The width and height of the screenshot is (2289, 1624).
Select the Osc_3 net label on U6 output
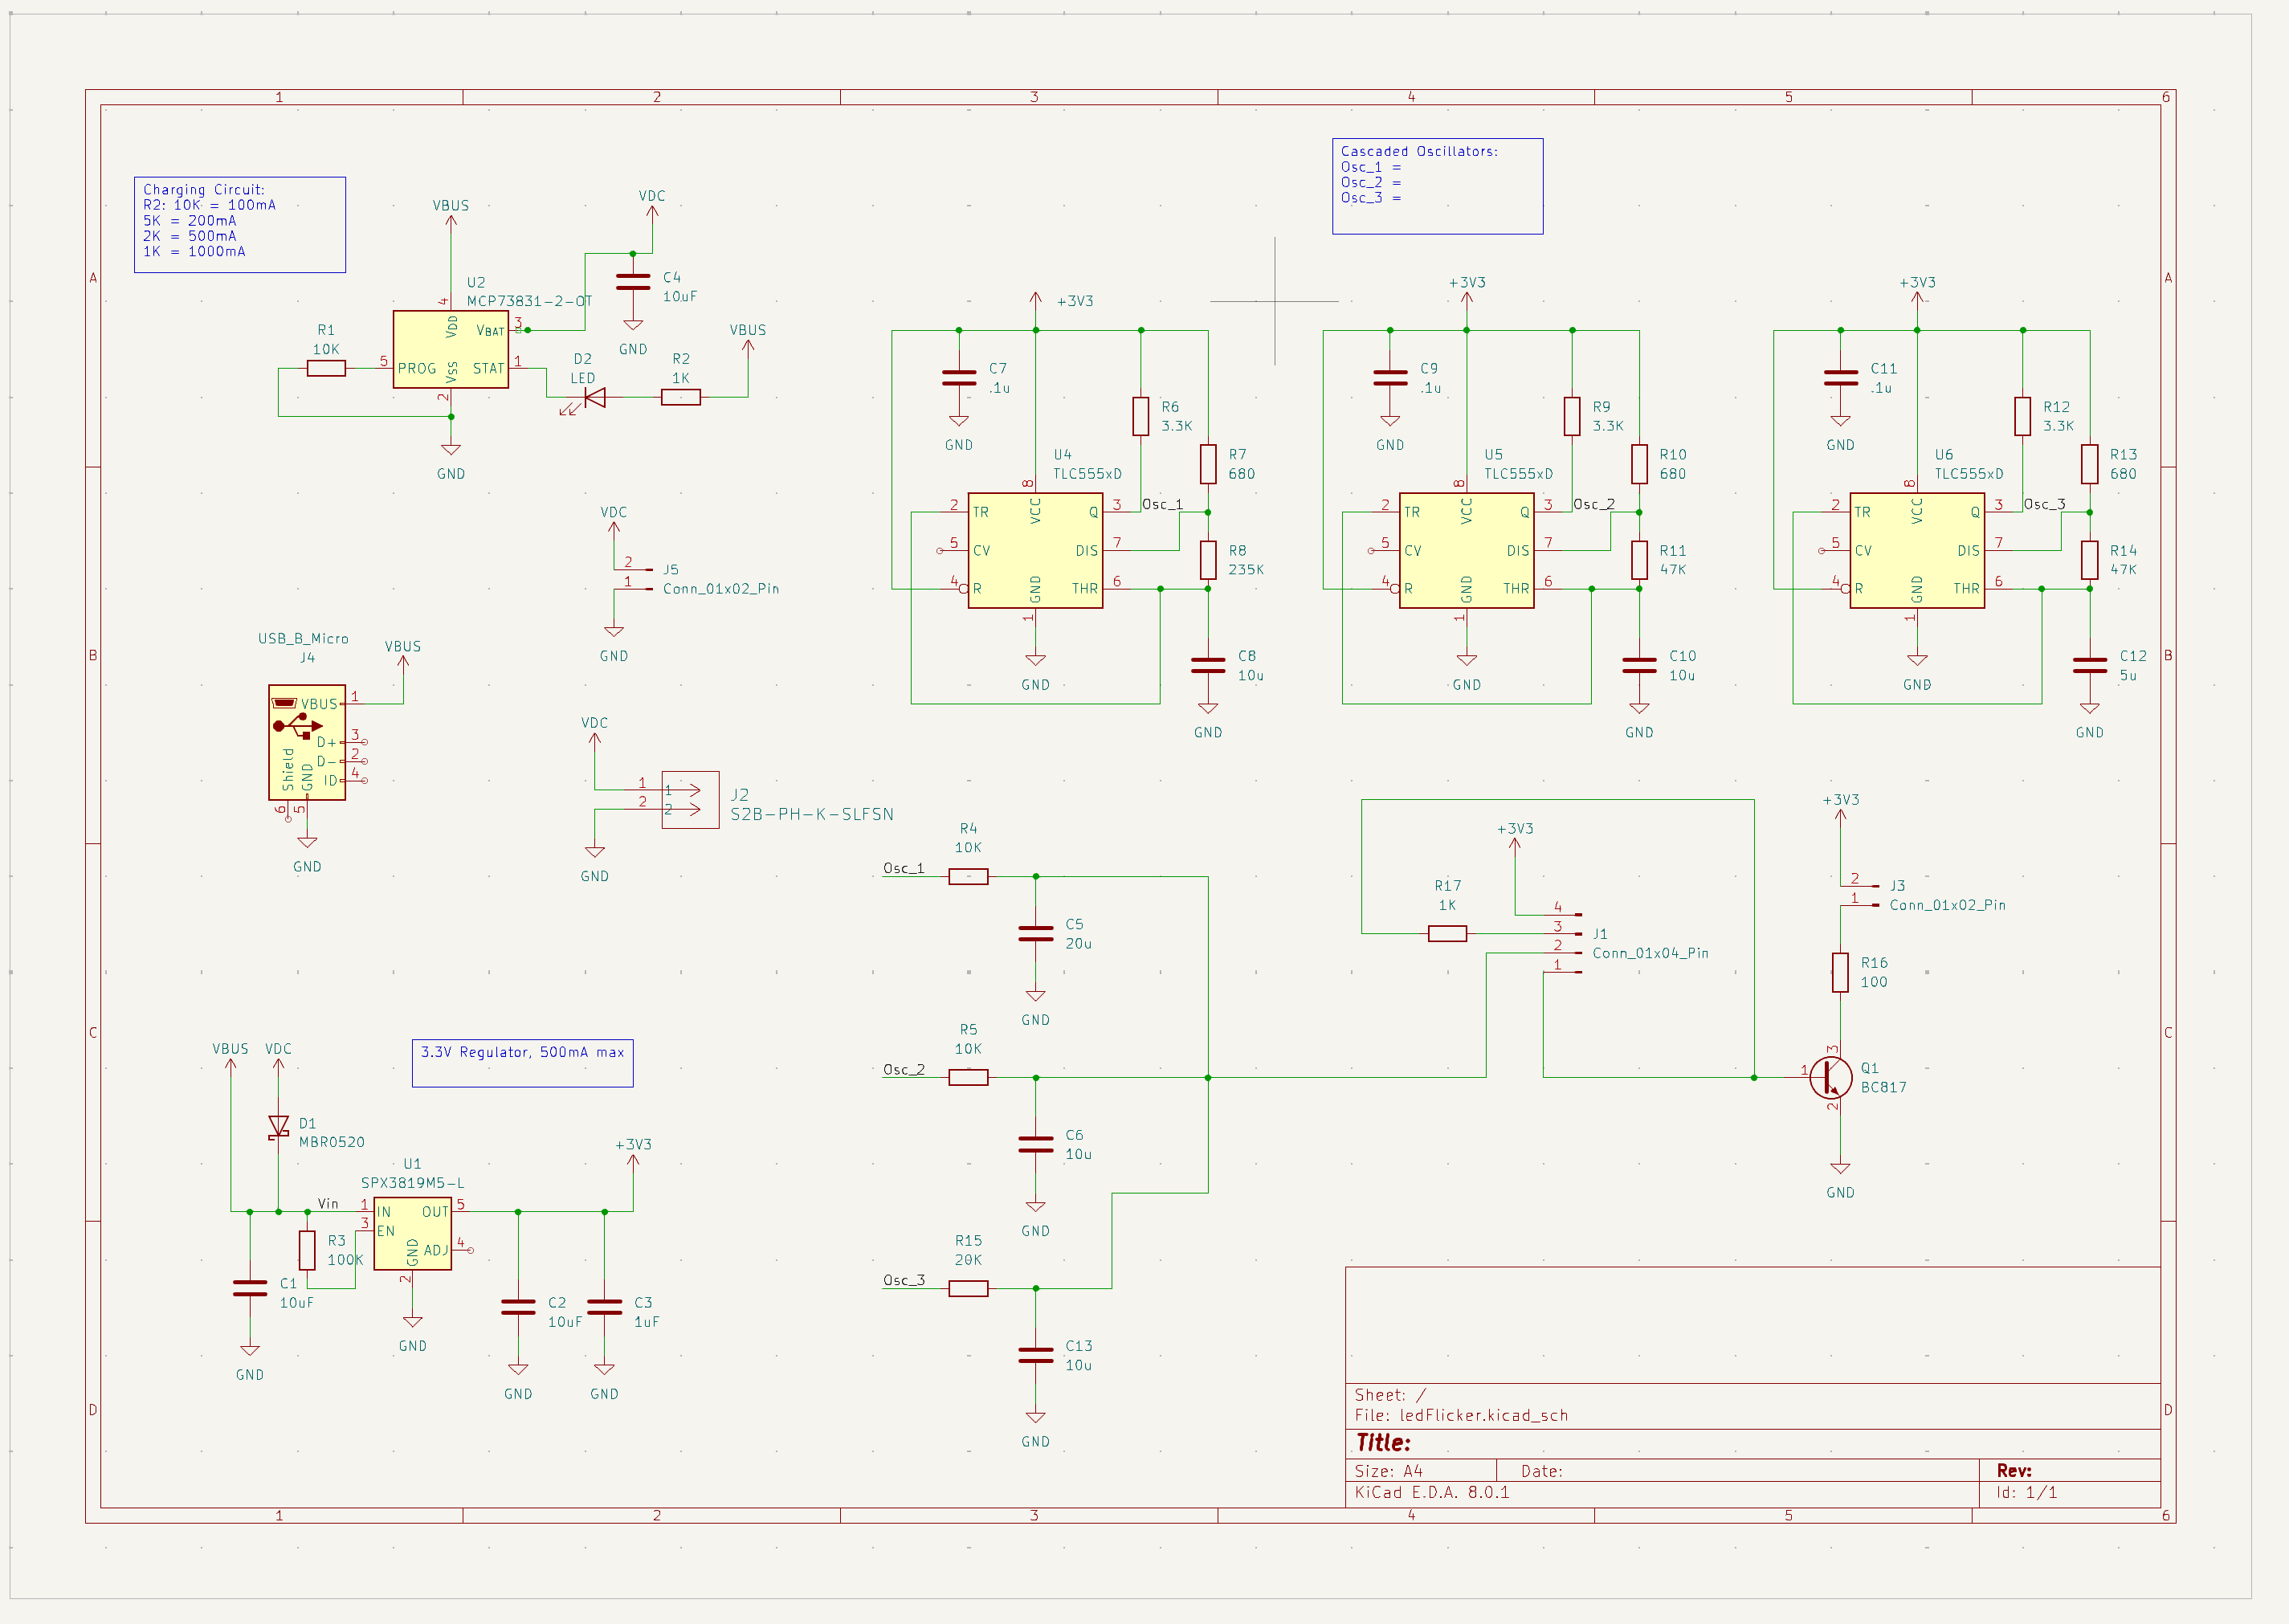click(2044, 504)
